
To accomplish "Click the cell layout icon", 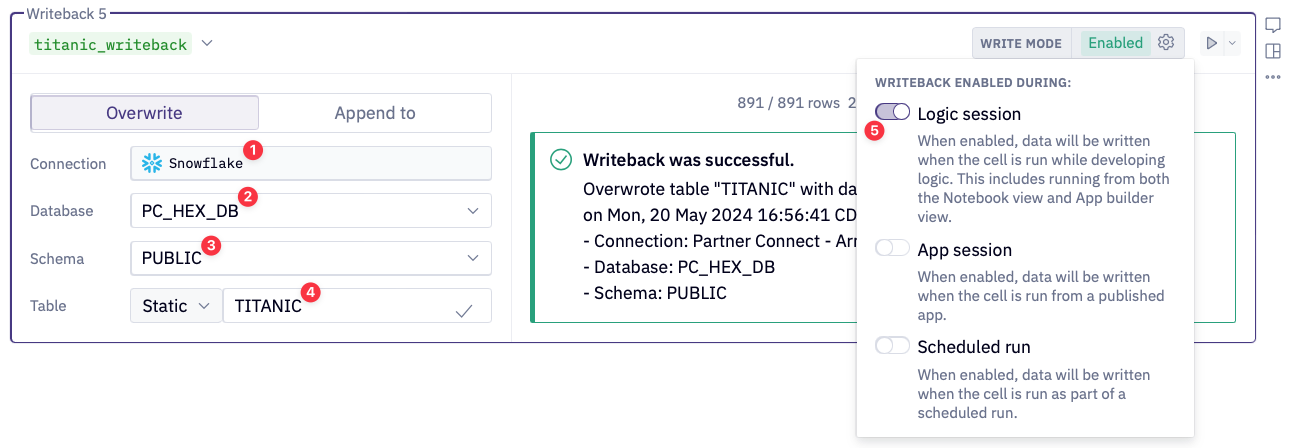I will point(1273,52).
